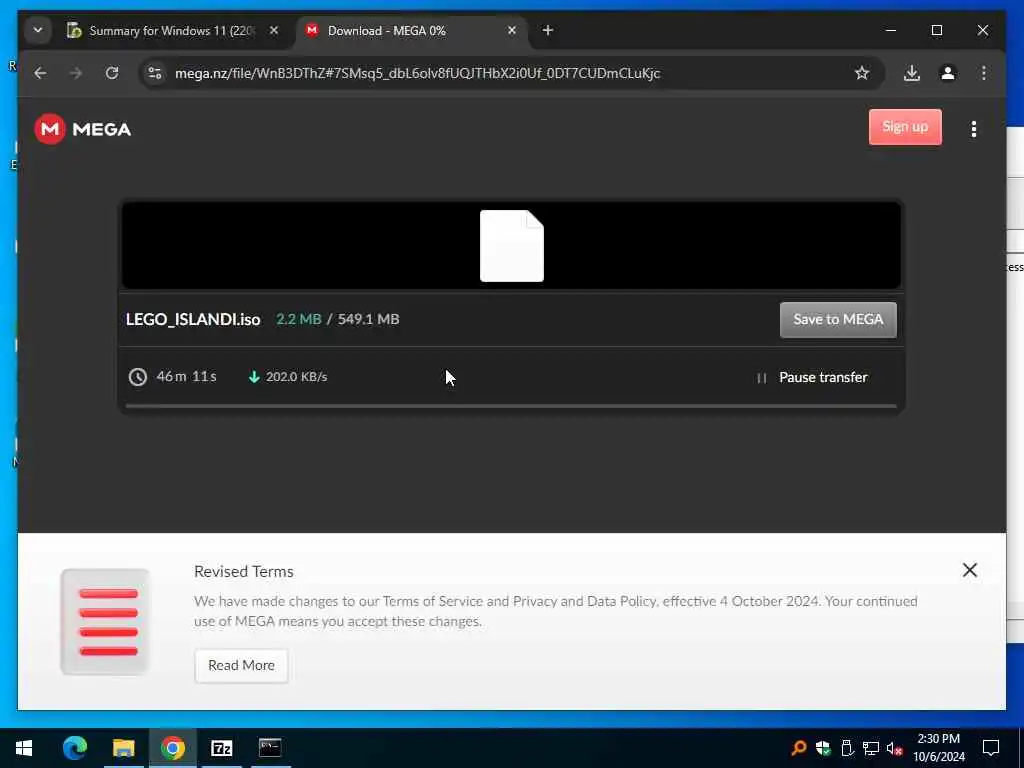Close the Summary for Windows 11 tab
The image size is (1024, 768).
point(274,31)
